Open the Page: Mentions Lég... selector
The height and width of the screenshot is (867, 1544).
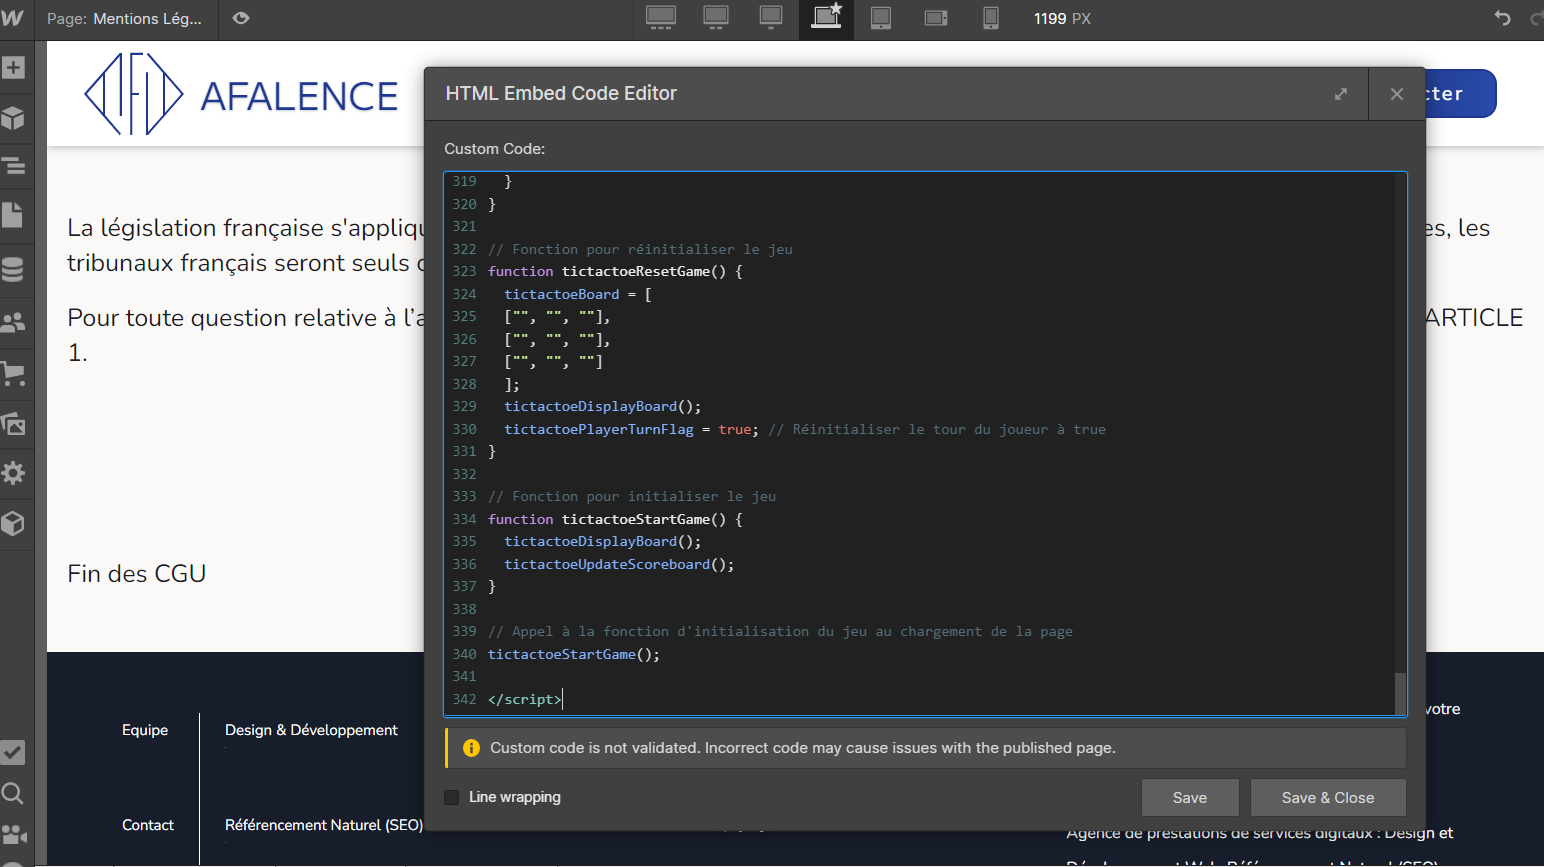point(124,18)
